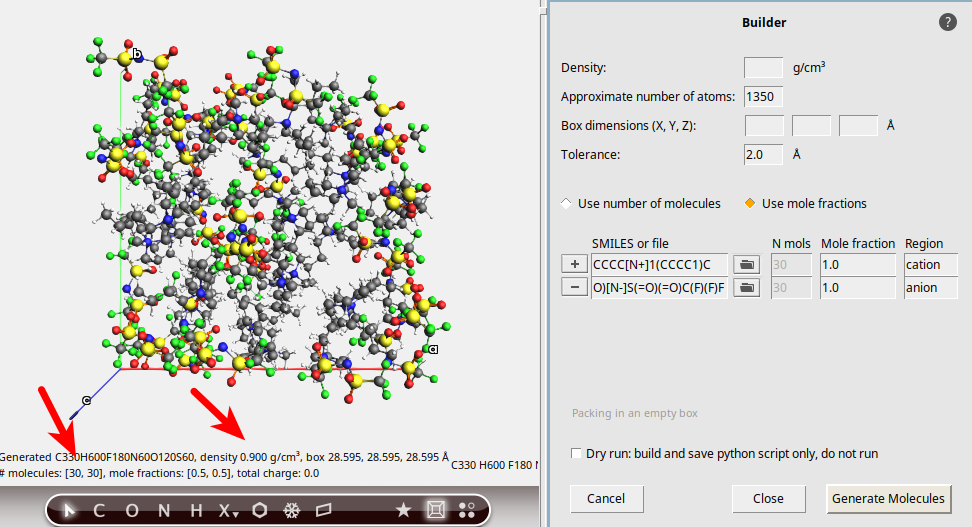Click Generate Molecules button
Viewport: 972px width, 527px height.
pos(887,498)
